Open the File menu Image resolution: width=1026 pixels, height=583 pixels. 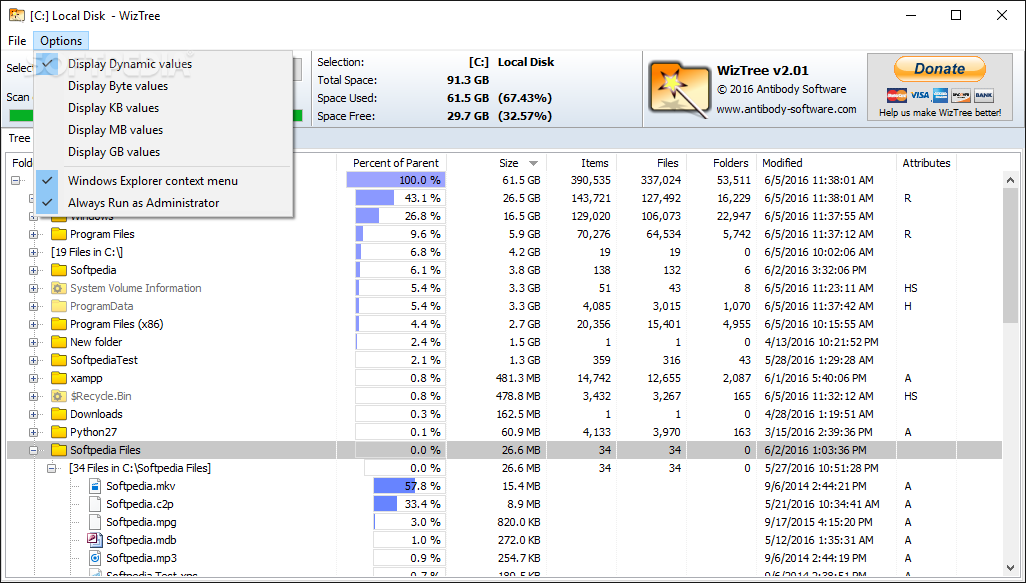[17, 41]
